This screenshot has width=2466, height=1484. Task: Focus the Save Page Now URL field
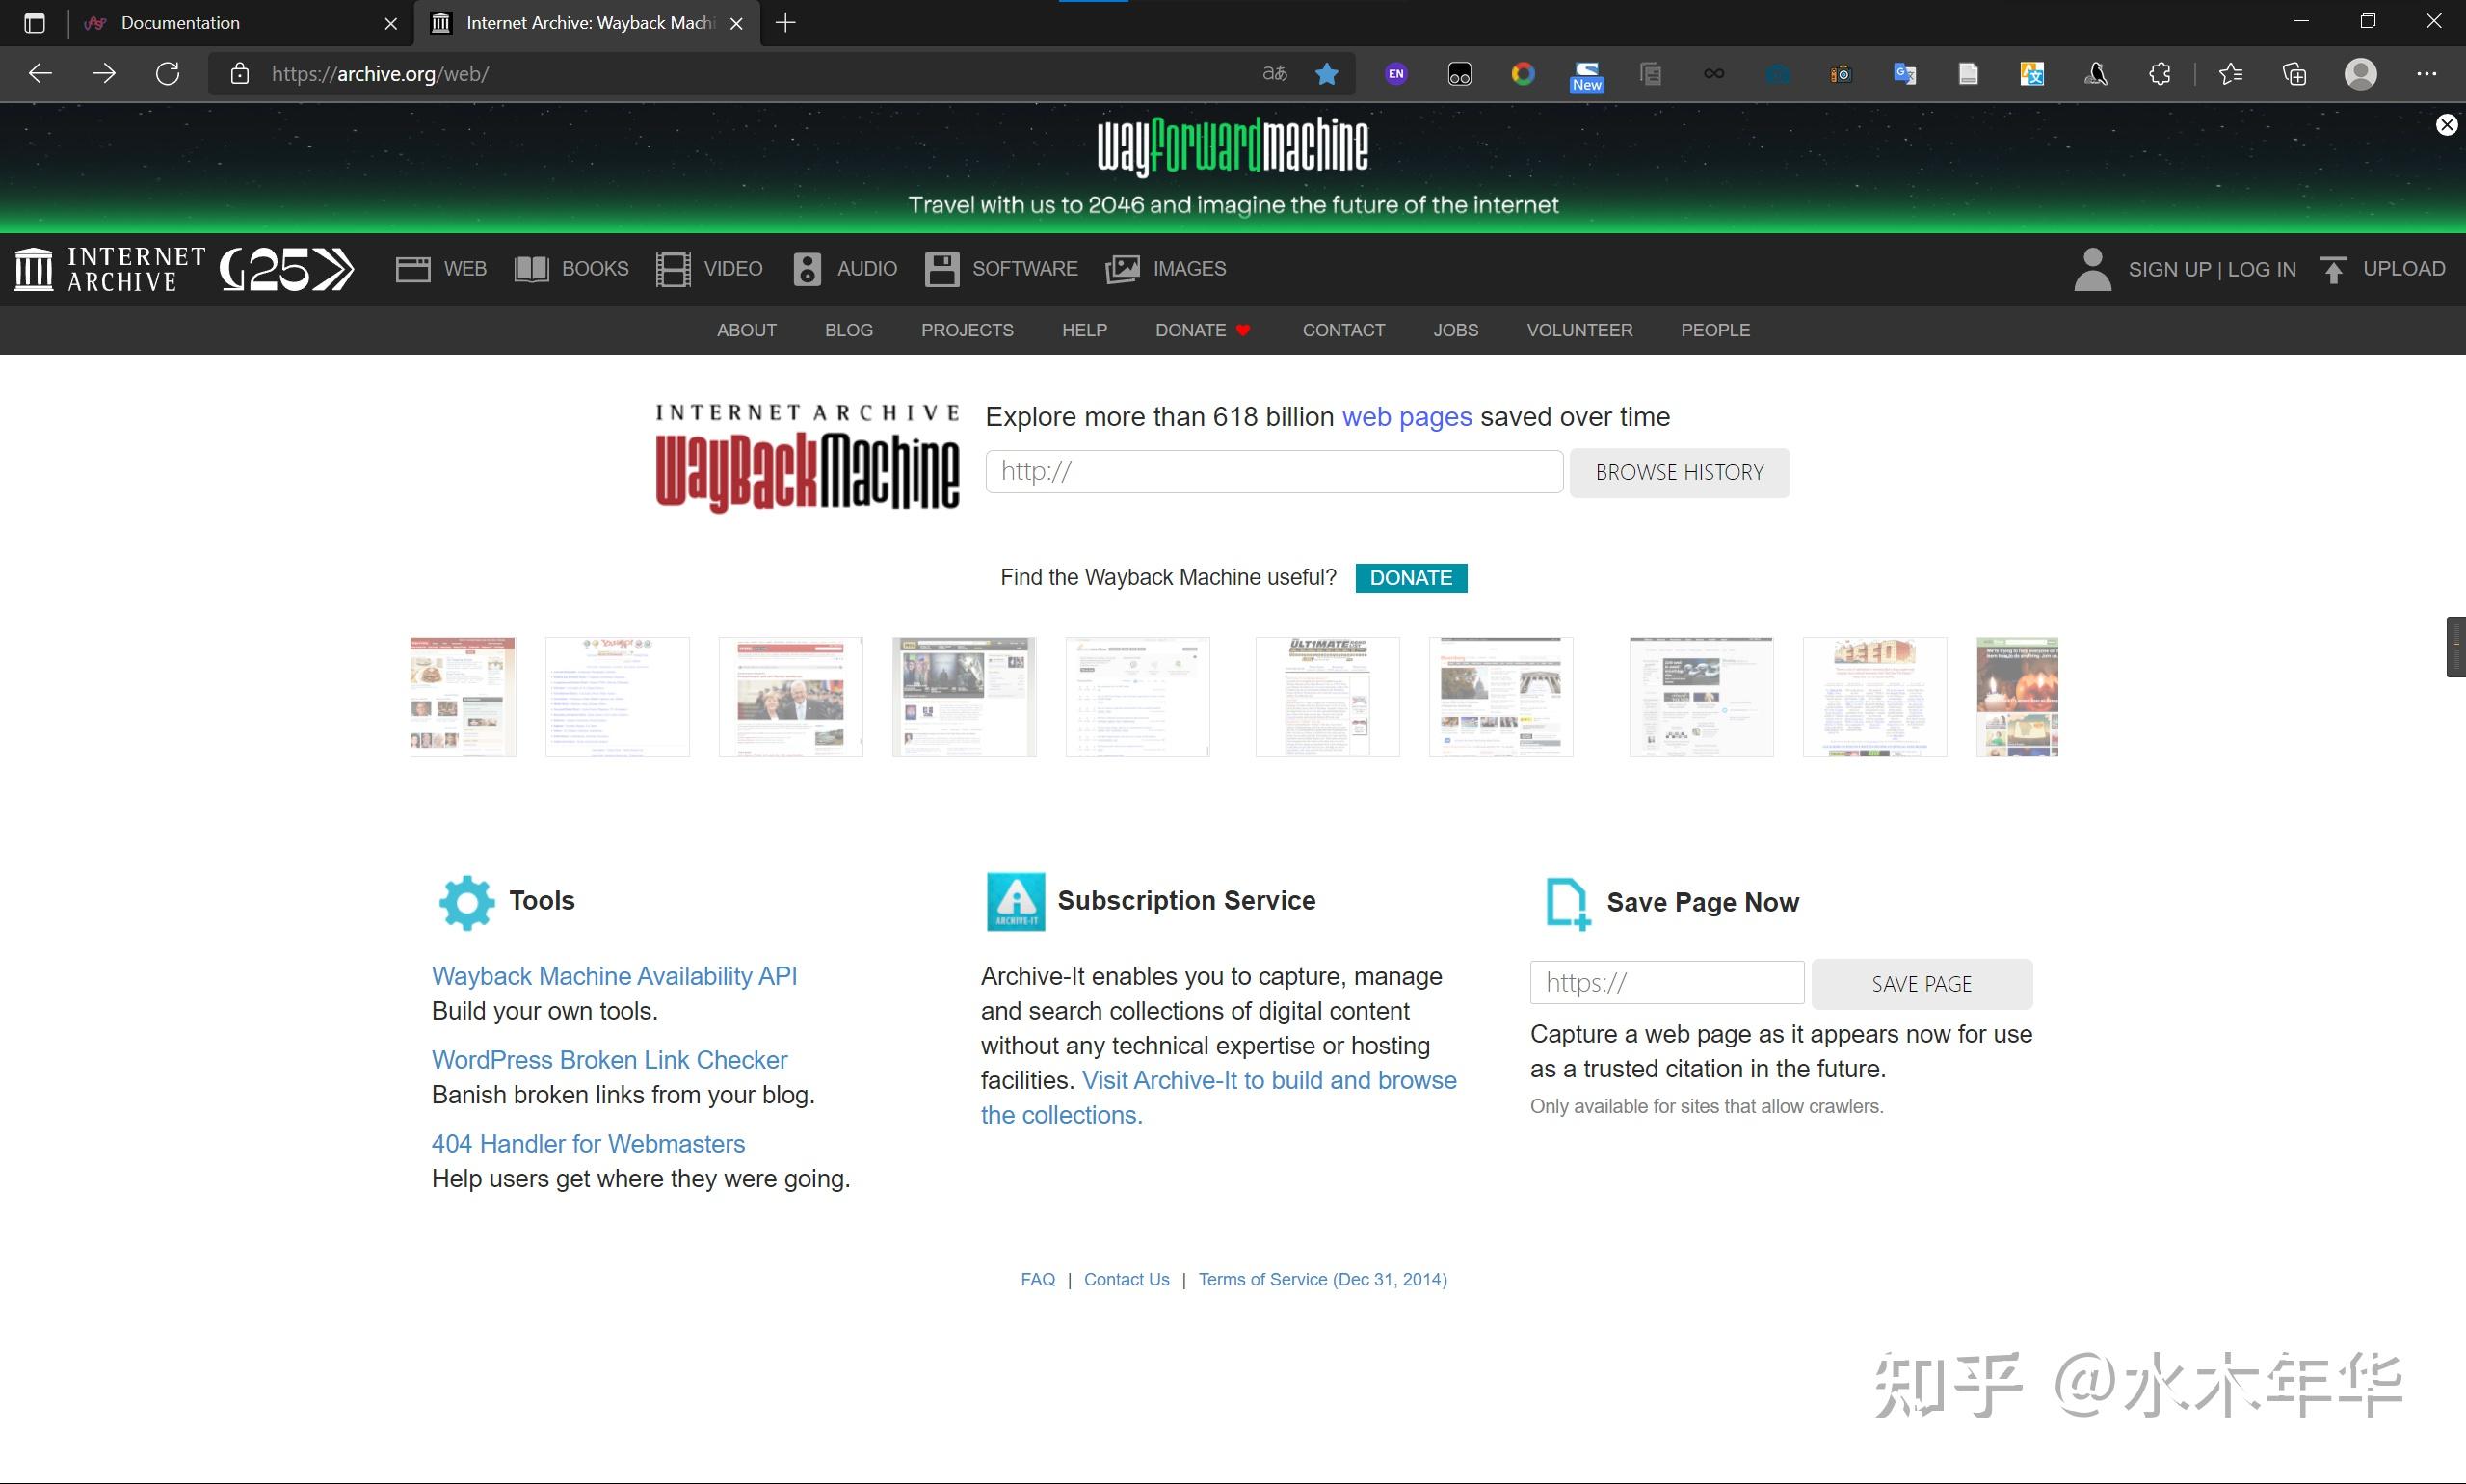1666,983
